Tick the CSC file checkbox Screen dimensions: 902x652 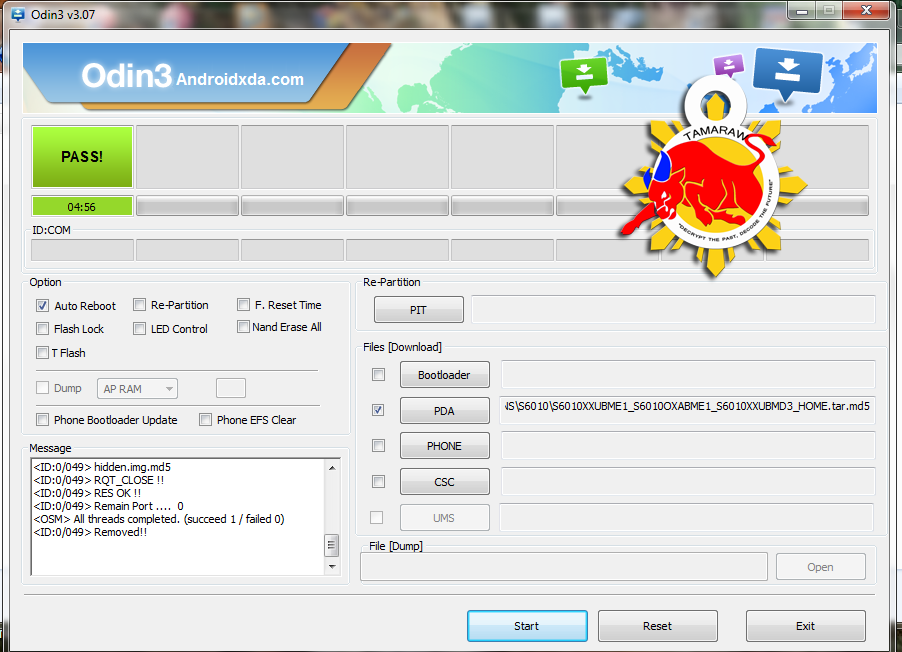(379, 482)
